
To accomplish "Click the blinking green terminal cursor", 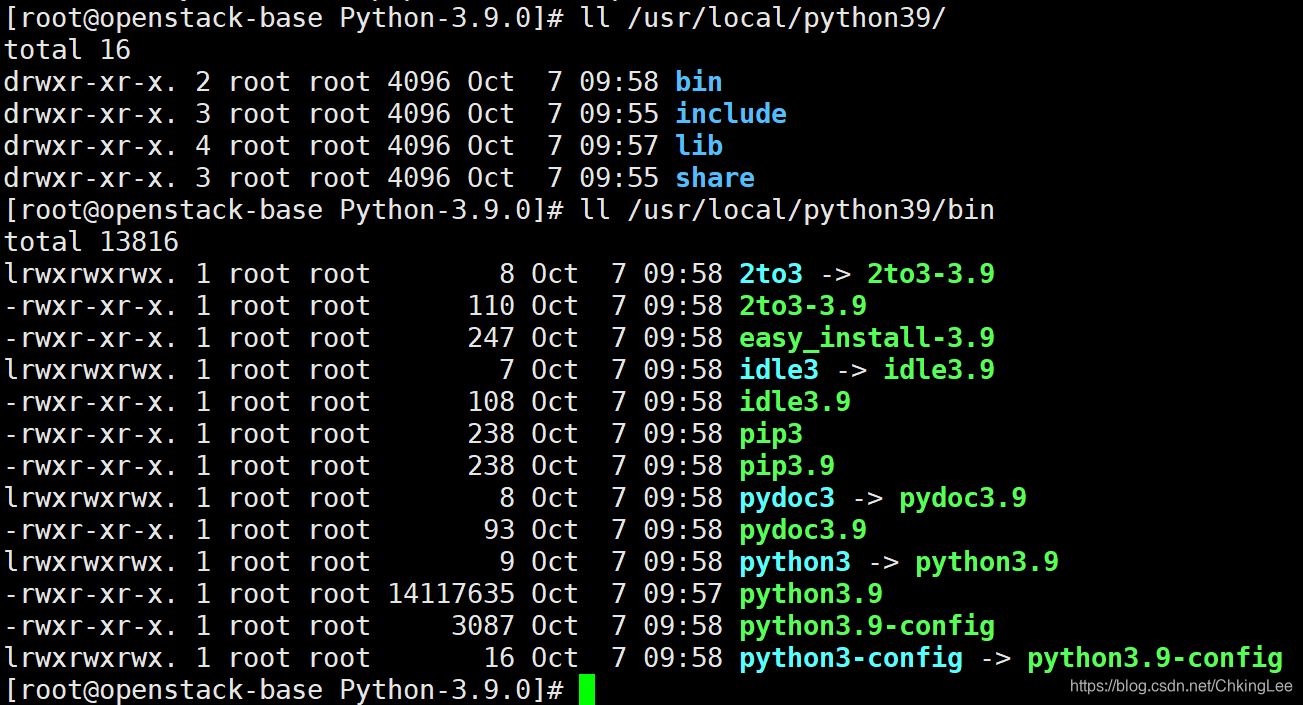I will tap(588, 689).
